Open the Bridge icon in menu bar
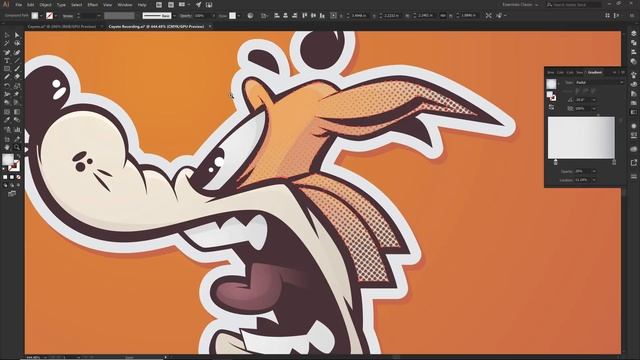Screen dimensions: 640x360 pyautogui.click(x=159, y=5)
